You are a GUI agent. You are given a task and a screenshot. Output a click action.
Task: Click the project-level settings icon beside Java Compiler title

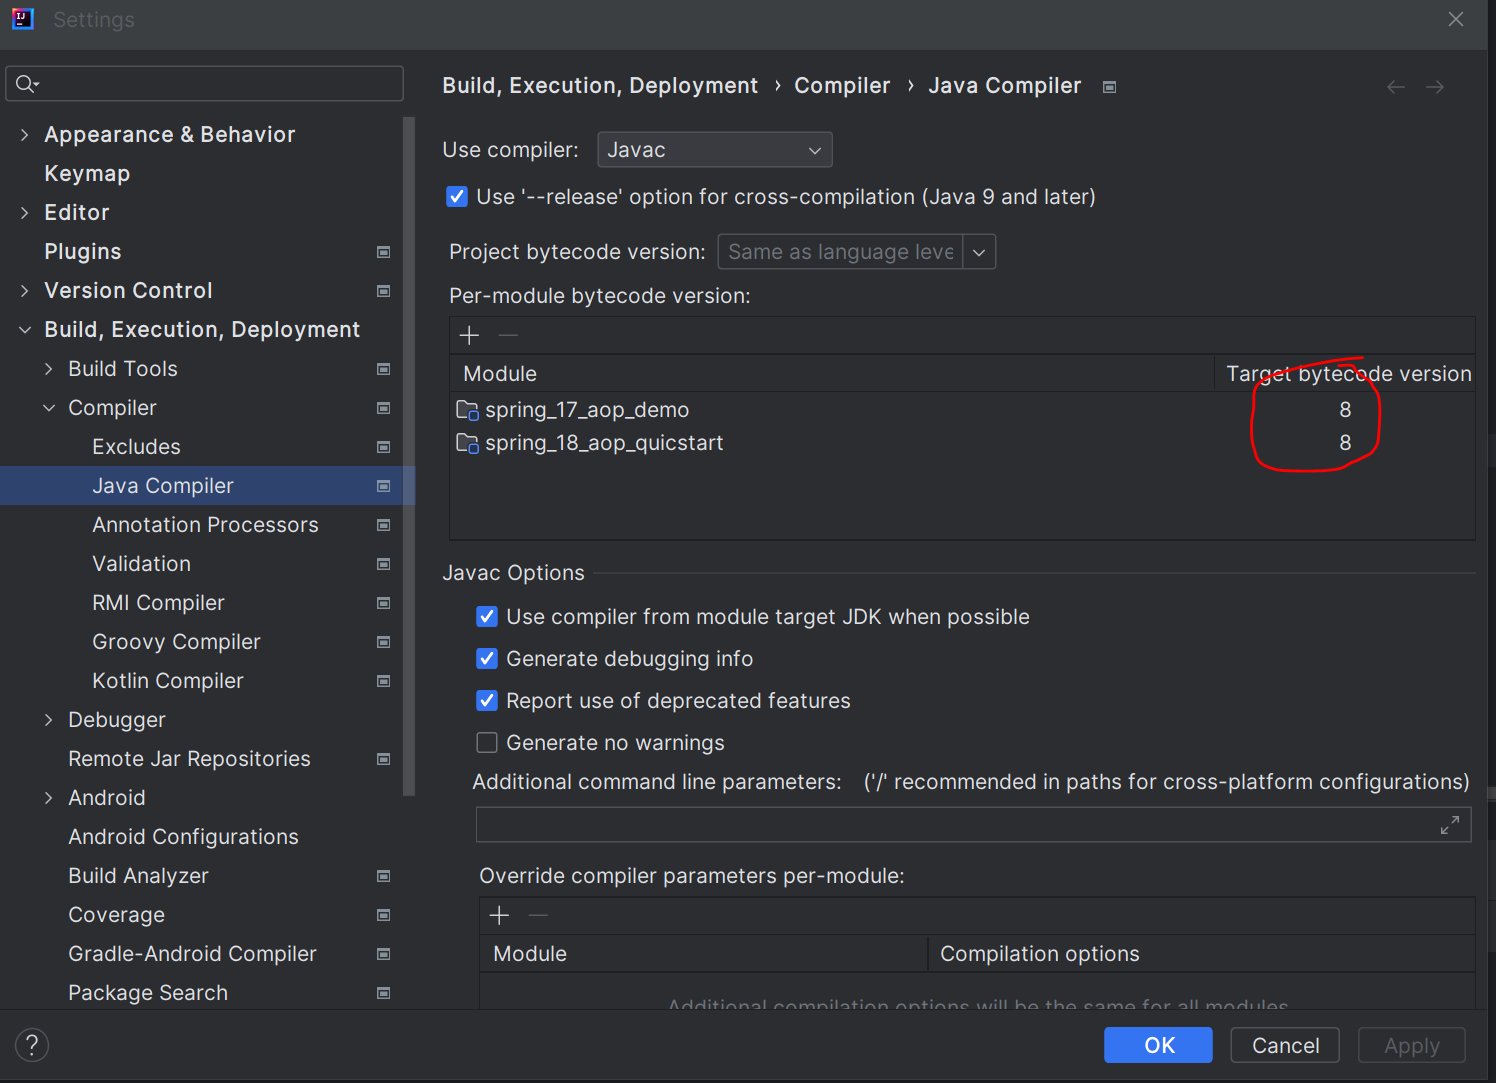tap(1109, 87)
